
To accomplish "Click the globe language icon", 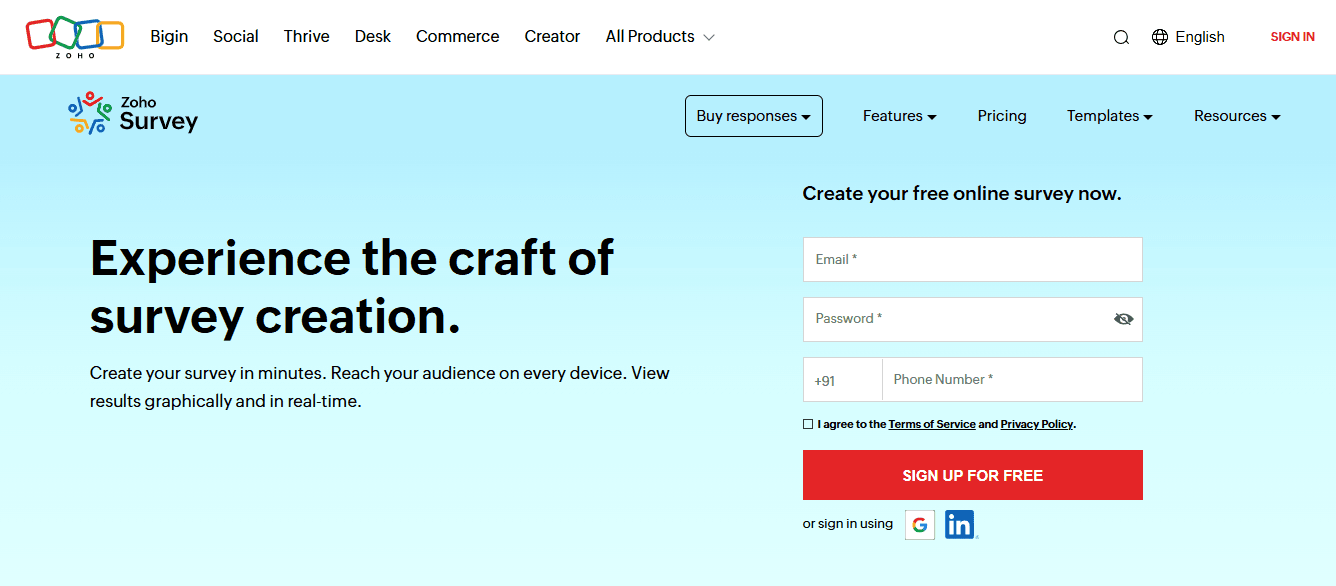I will point(1160,37).
